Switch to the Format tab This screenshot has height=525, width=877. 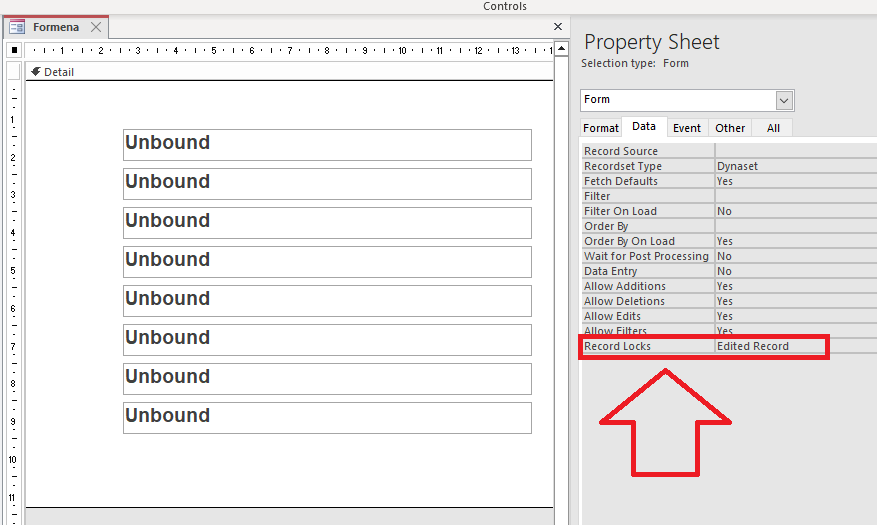(601, 128)
